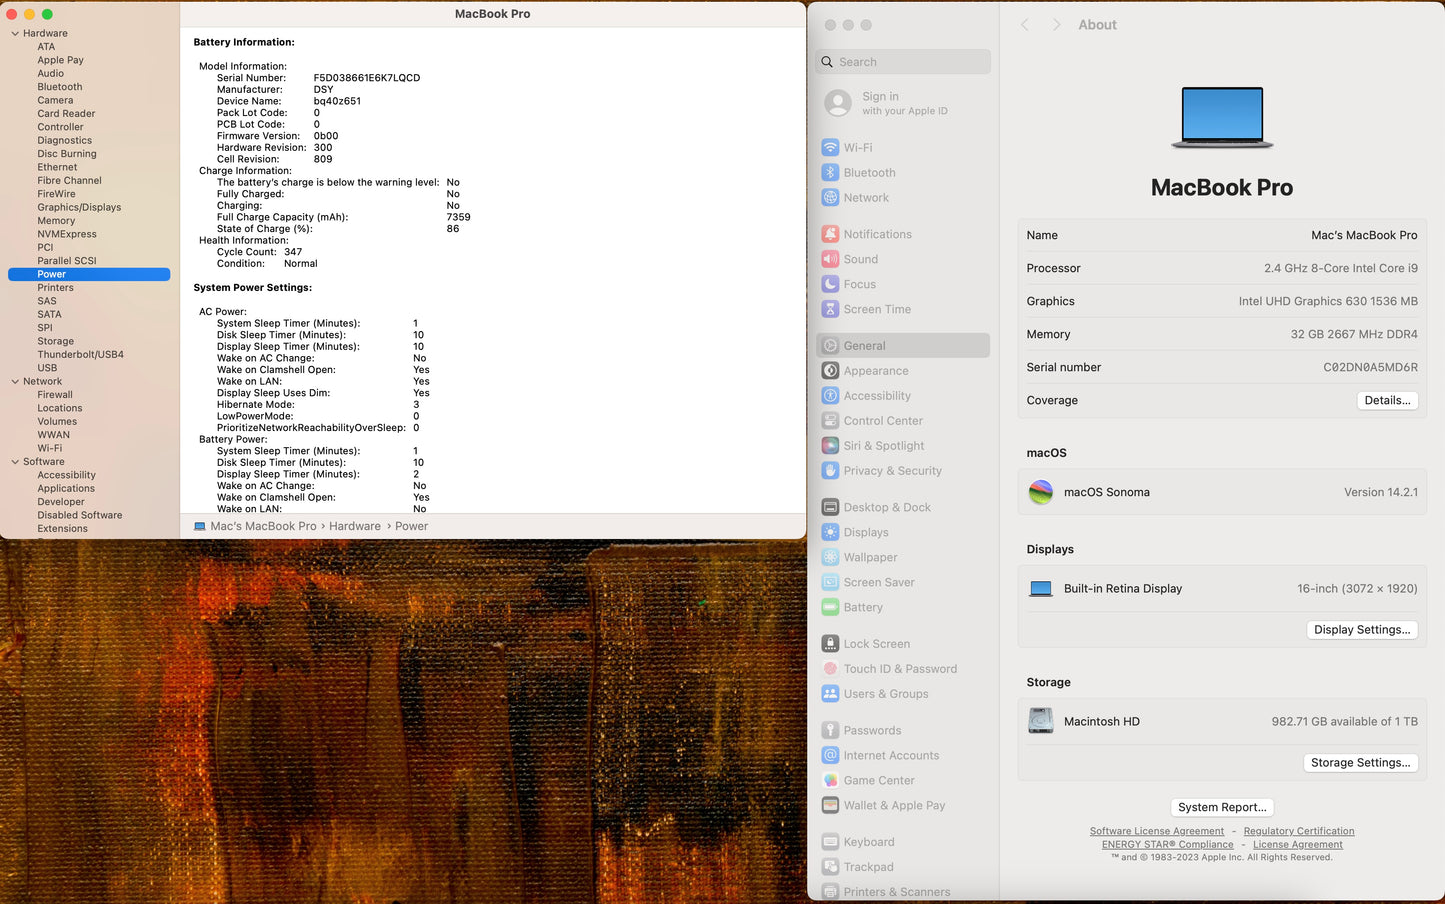Image resolution: width=1445 pixels, height=904 pixels.
Task: Click the macOS Sonoma icon
Action: click(x=1041, y=492)
